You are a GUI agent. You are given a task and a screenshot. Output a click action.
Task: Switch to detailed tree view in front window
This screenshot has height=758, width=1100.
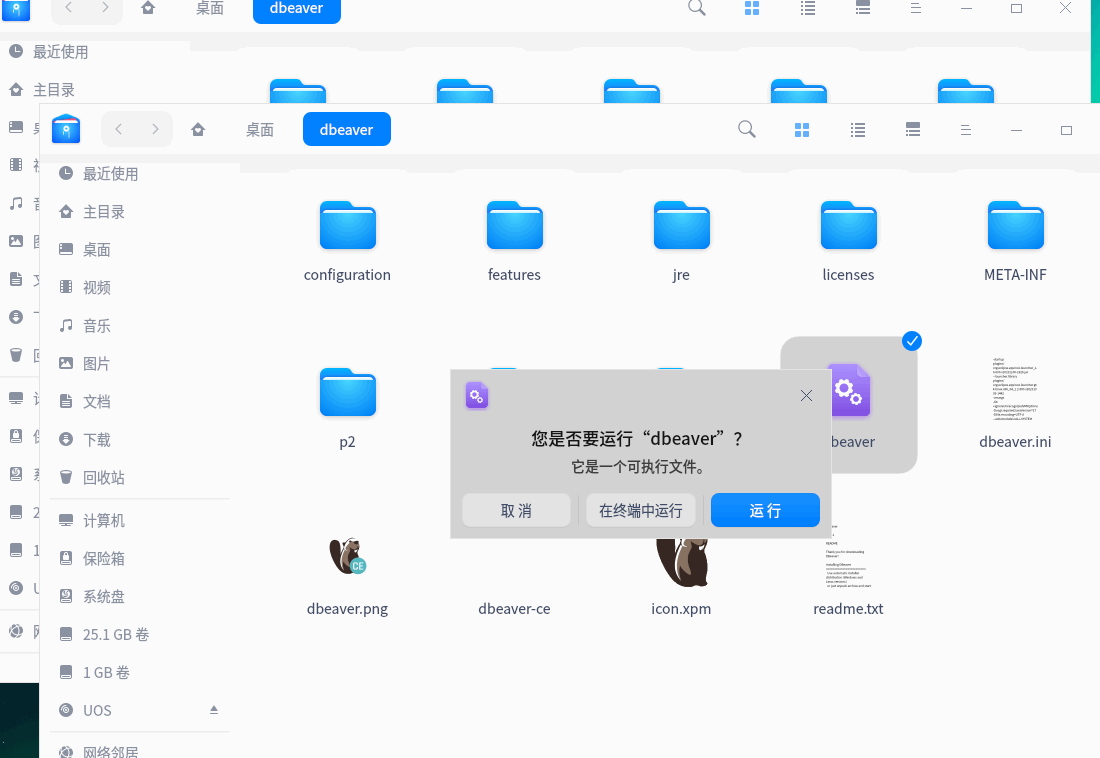pyautogui.click(x=913, y=129)
